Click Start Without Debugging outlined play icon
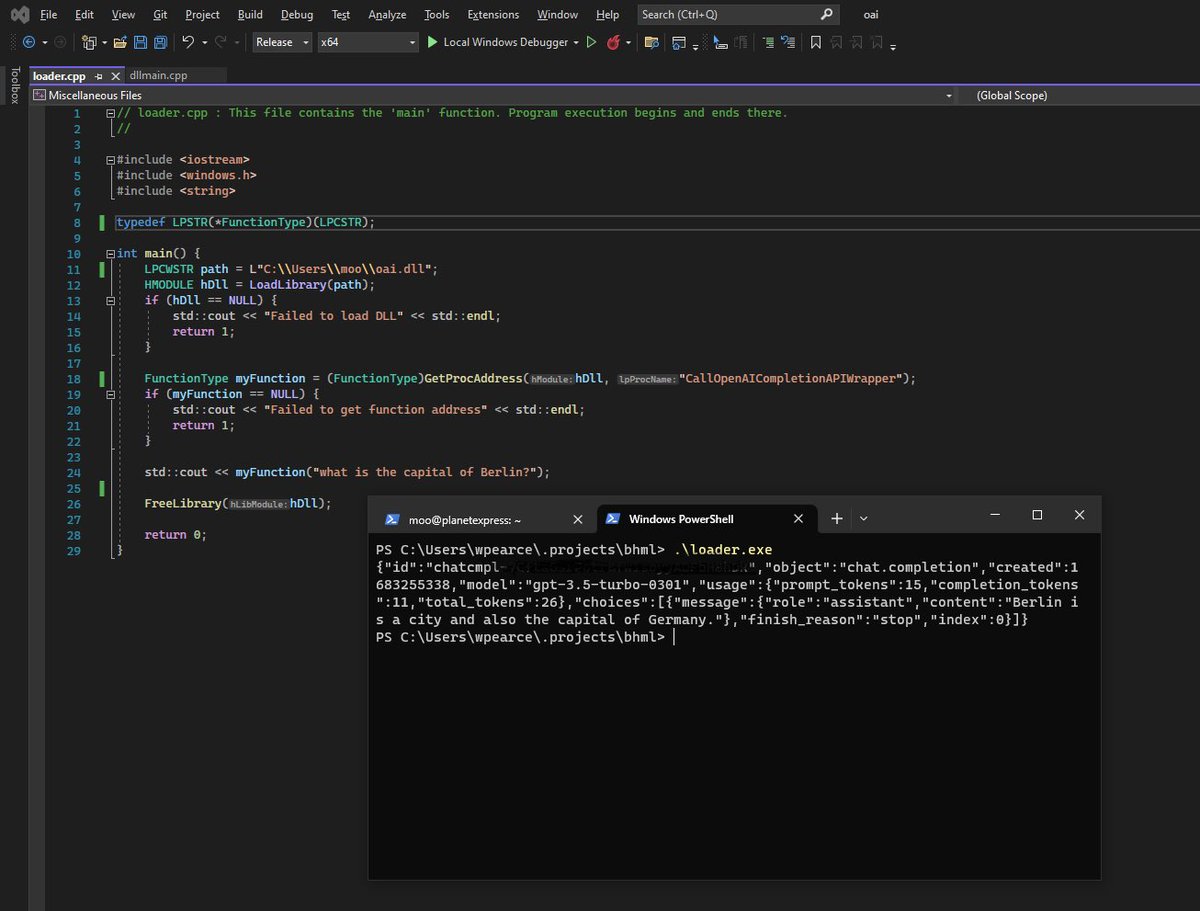The image size is (1200, 911). 591,42
